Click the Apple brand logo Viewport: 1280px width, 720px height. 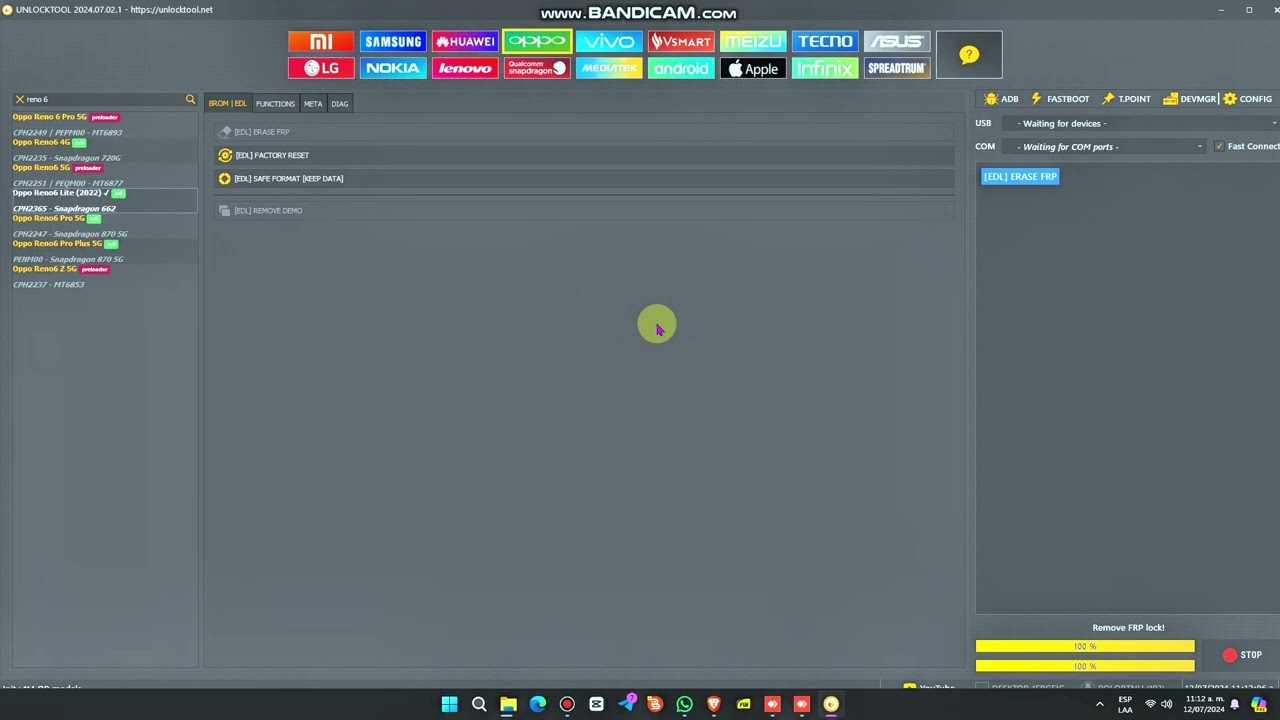(753, 68)
